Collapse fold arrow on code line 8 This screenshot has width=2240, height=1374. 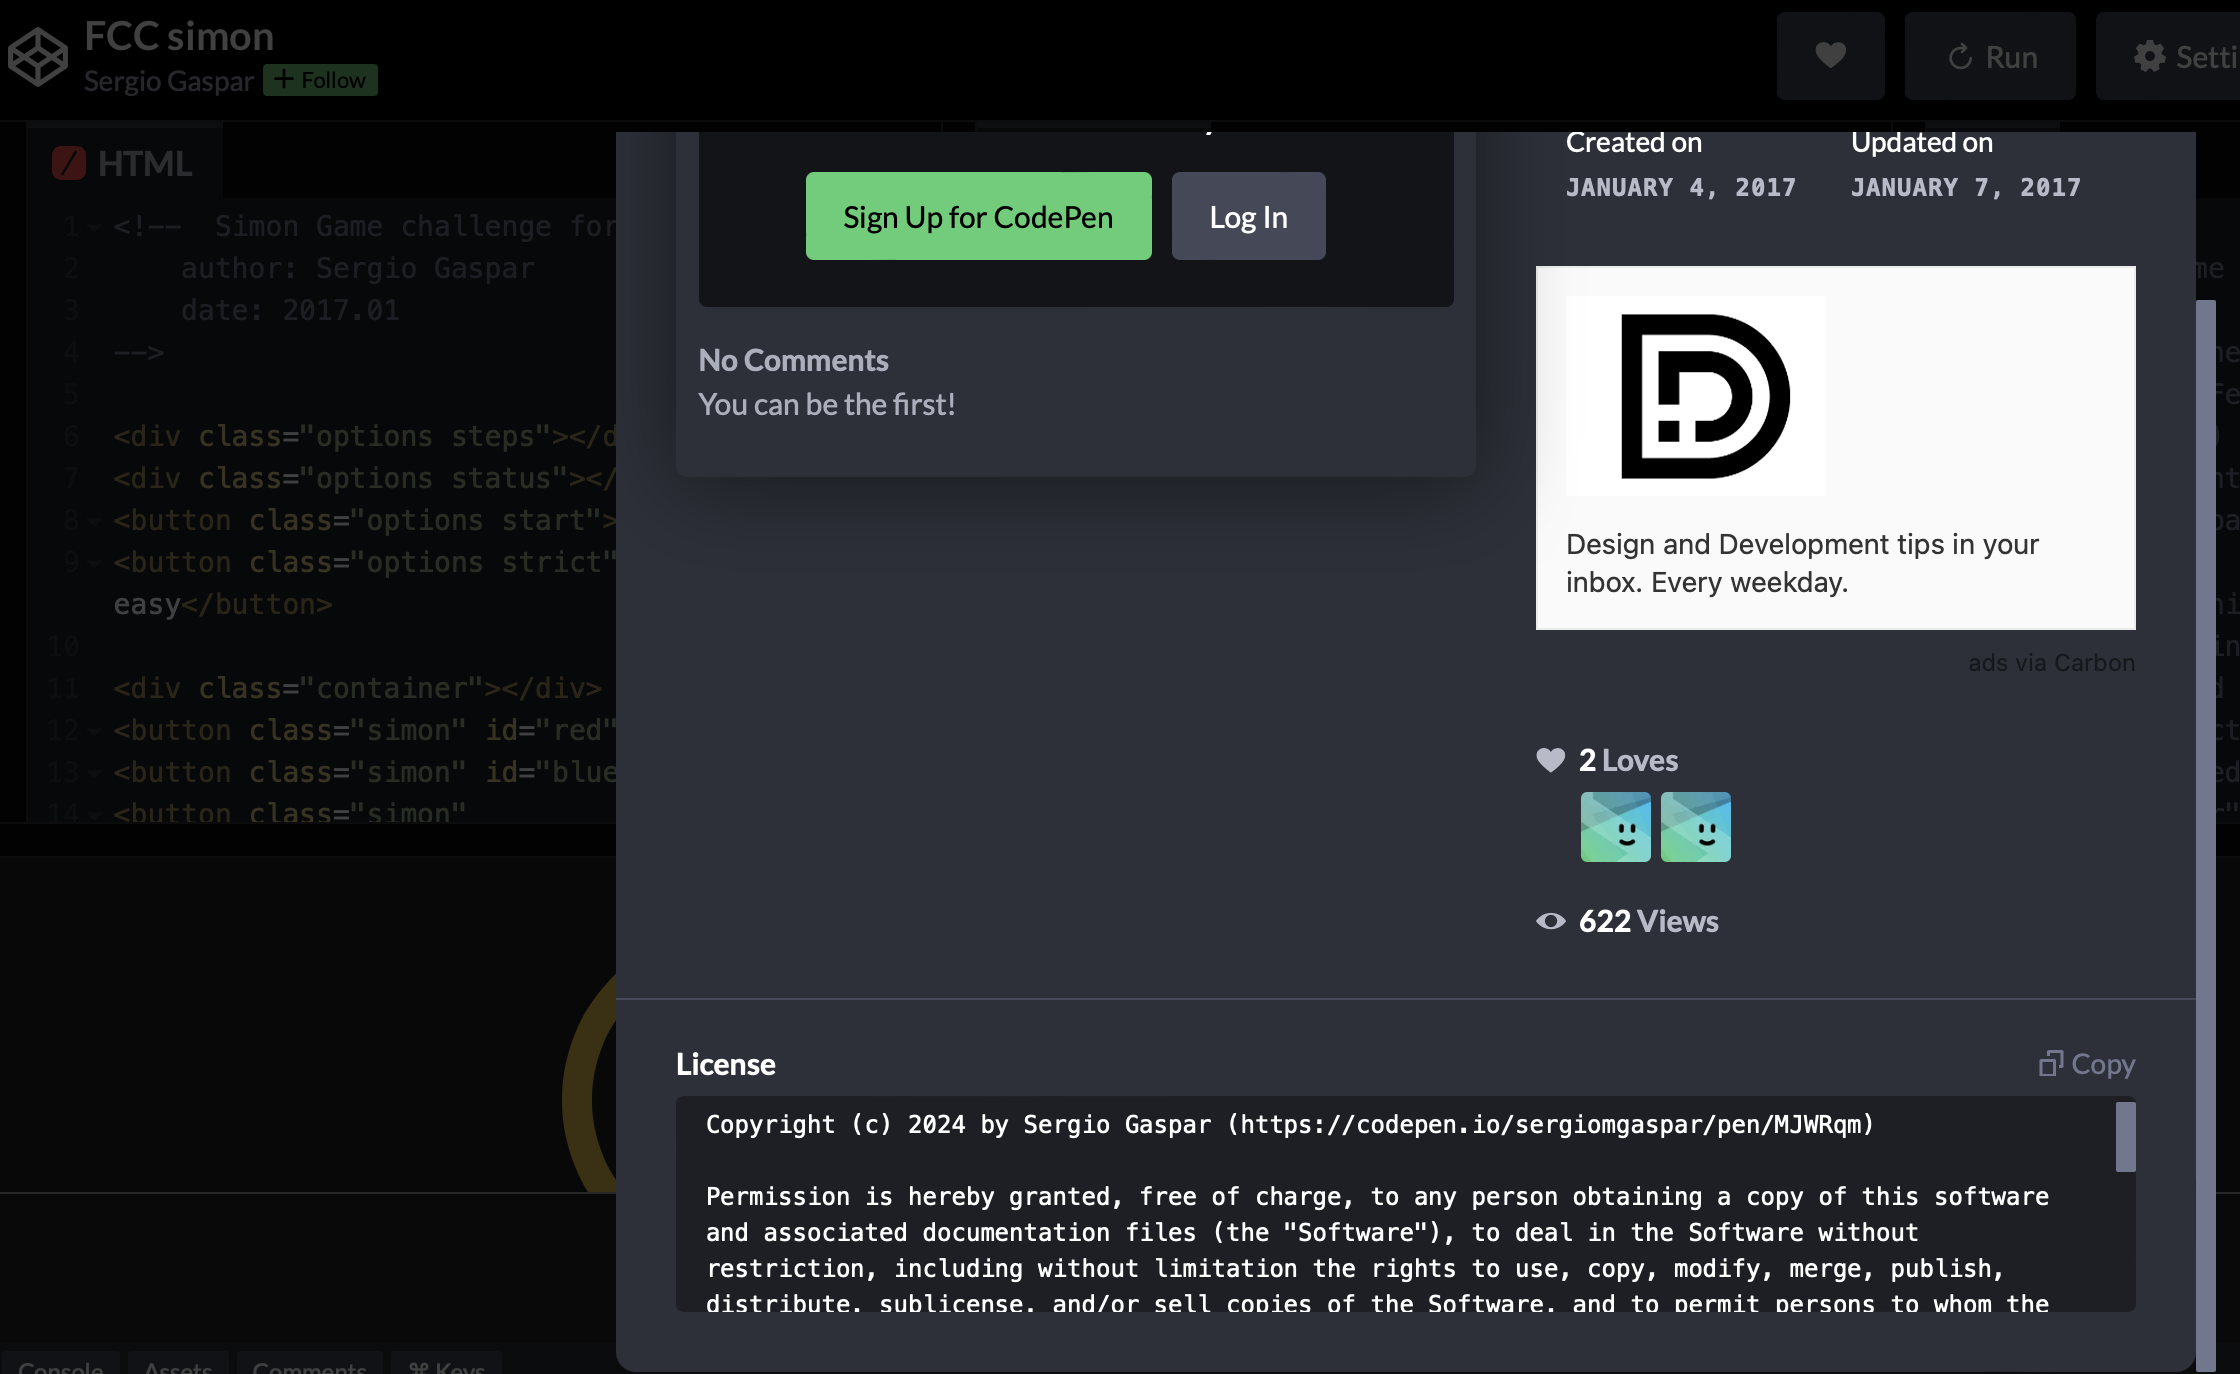click(94, 521)
